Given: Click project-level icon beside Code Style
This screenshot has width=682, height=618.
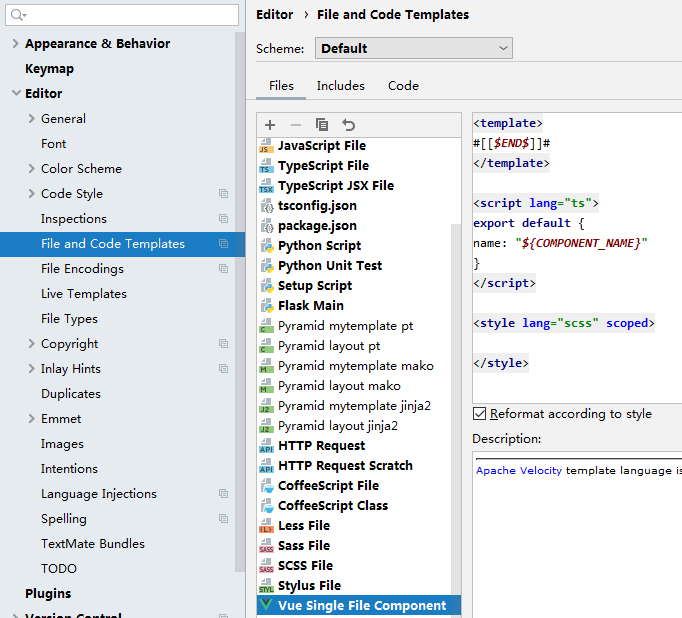Looking at the screenshot, I should point(224,194).
